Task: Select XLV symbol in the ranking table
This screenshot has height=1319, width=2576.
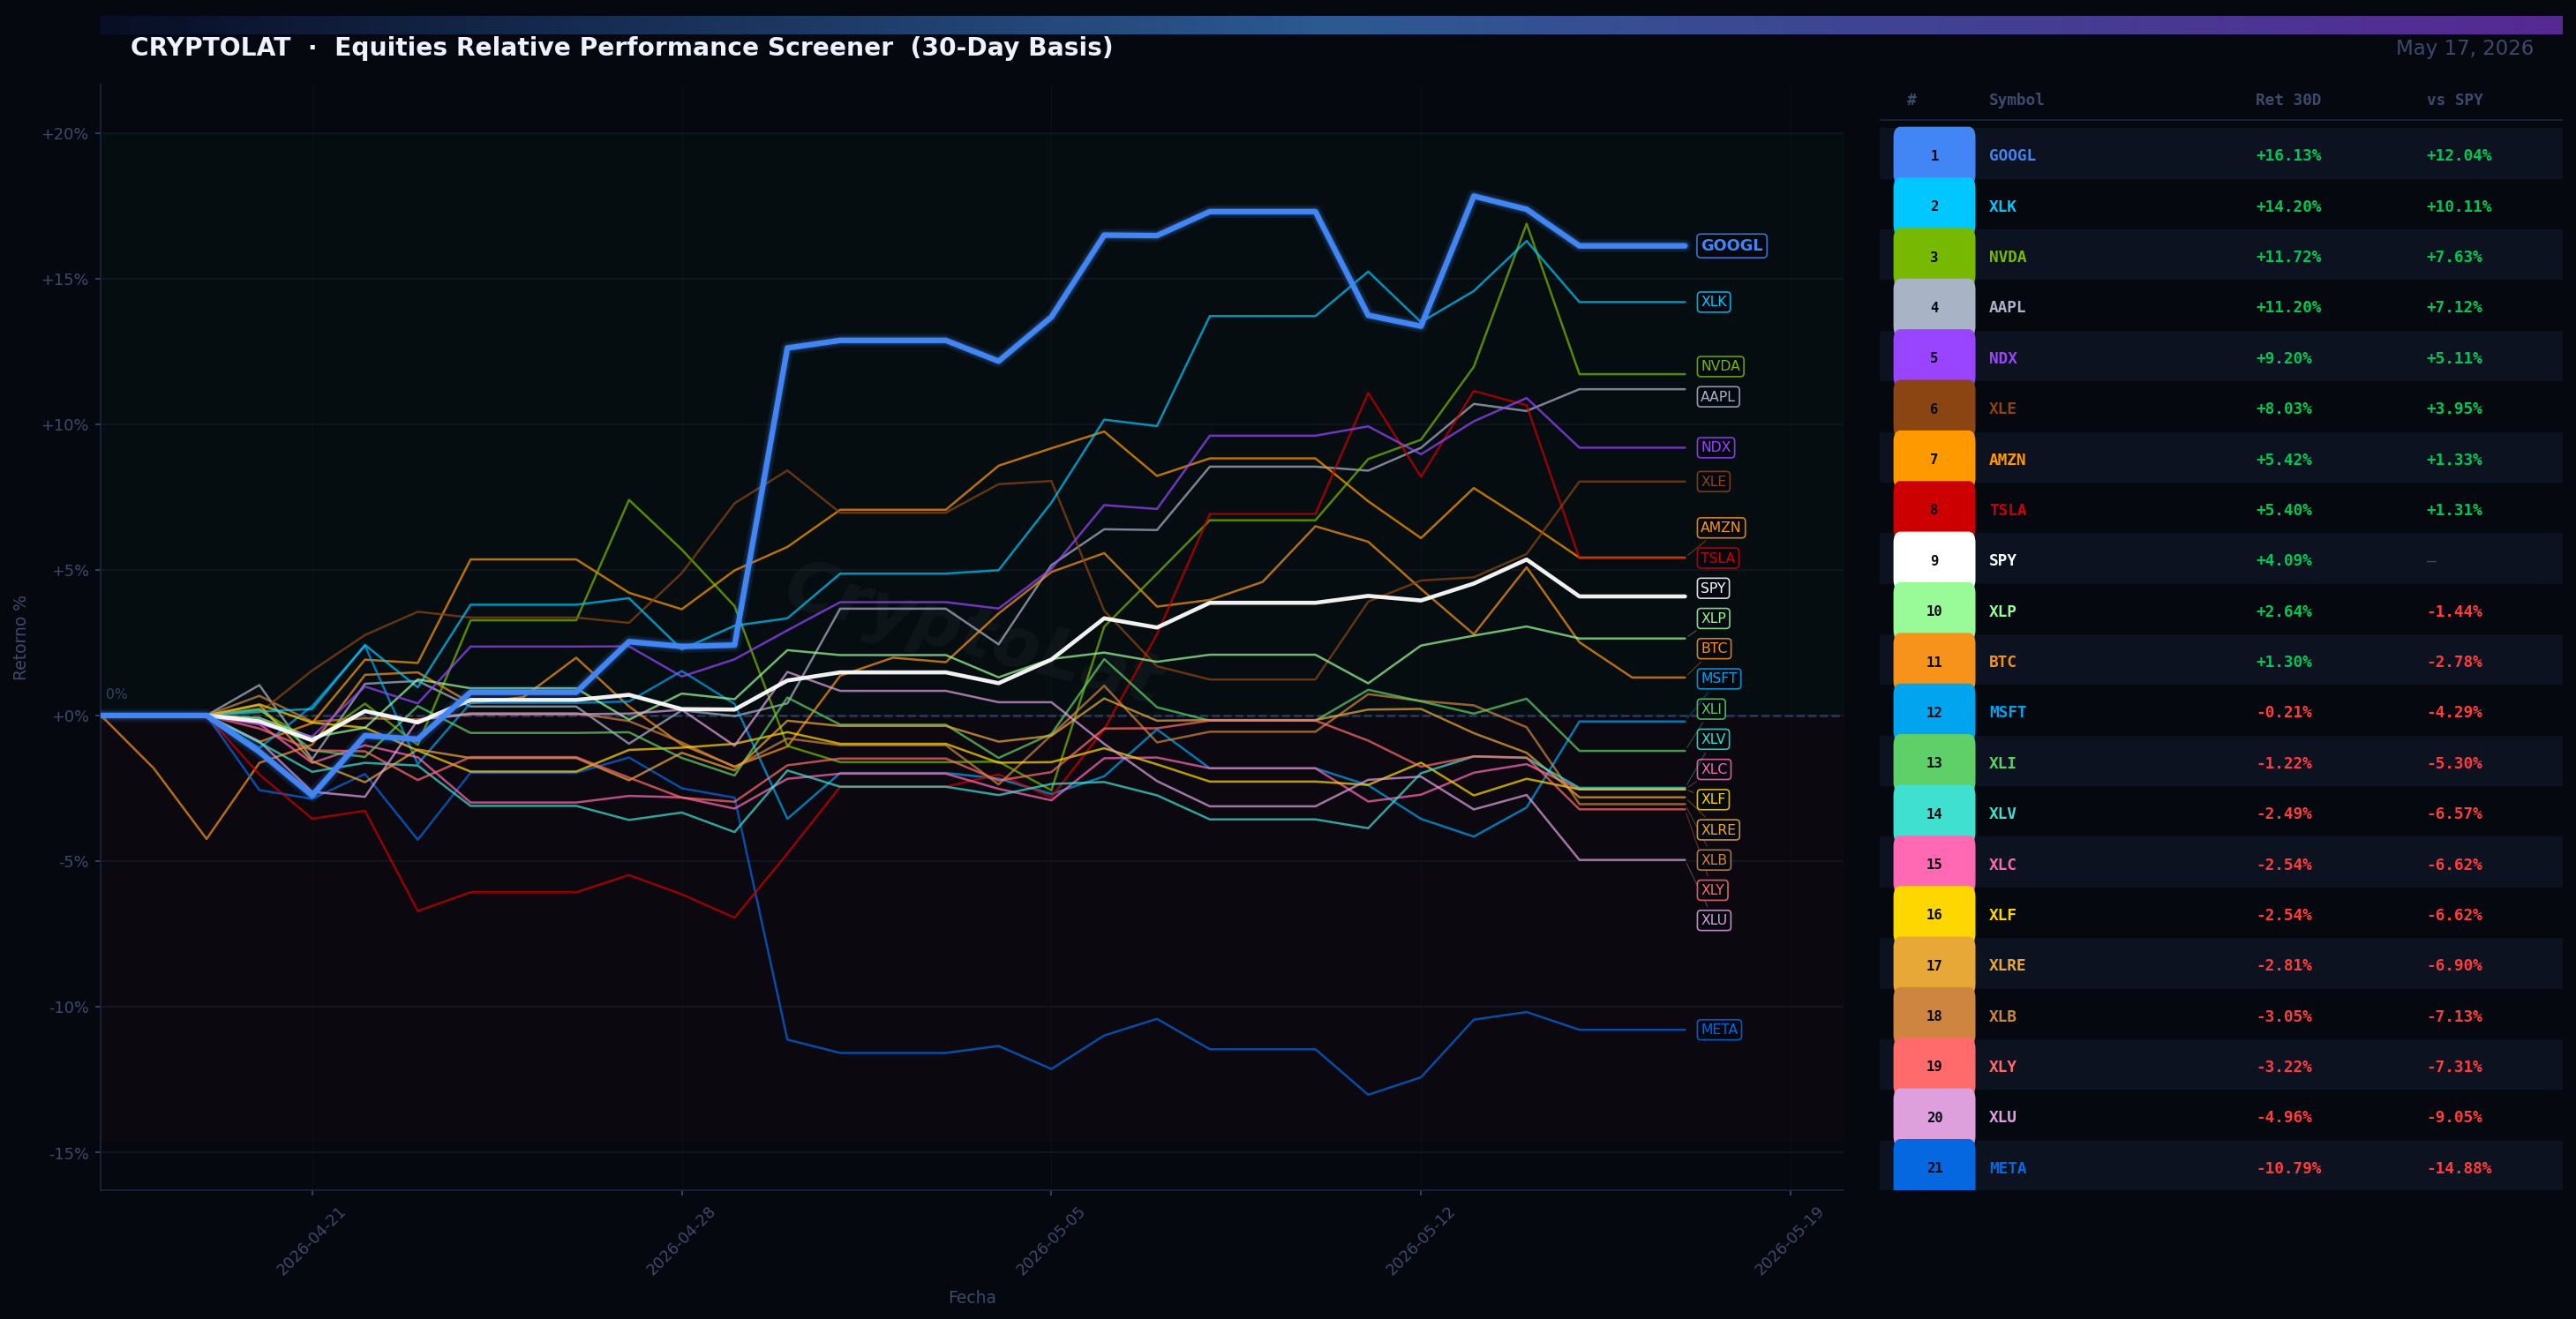Action: [2002, 813]
